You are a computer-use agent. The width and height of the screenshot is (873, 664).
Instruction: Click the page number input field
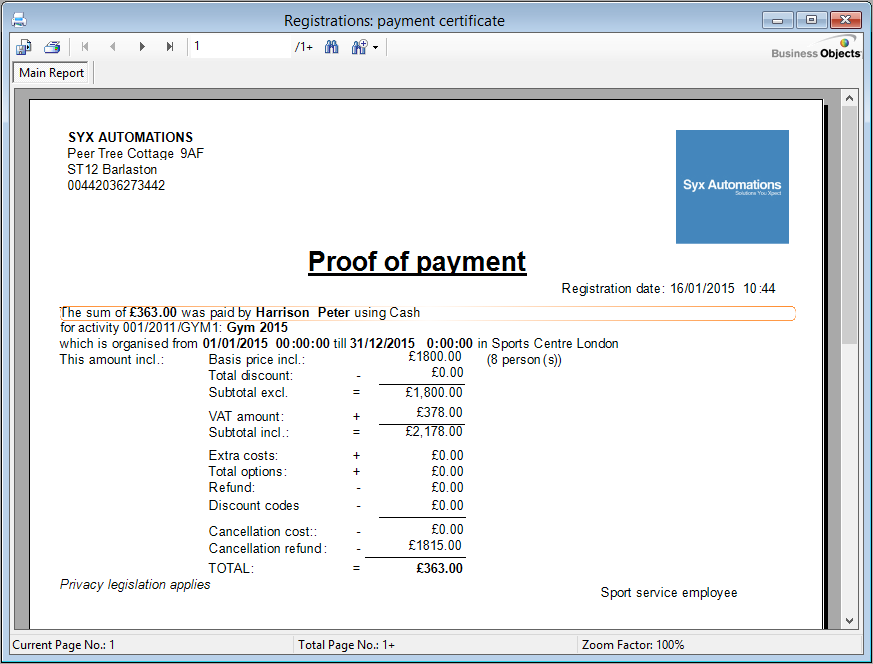240,47
